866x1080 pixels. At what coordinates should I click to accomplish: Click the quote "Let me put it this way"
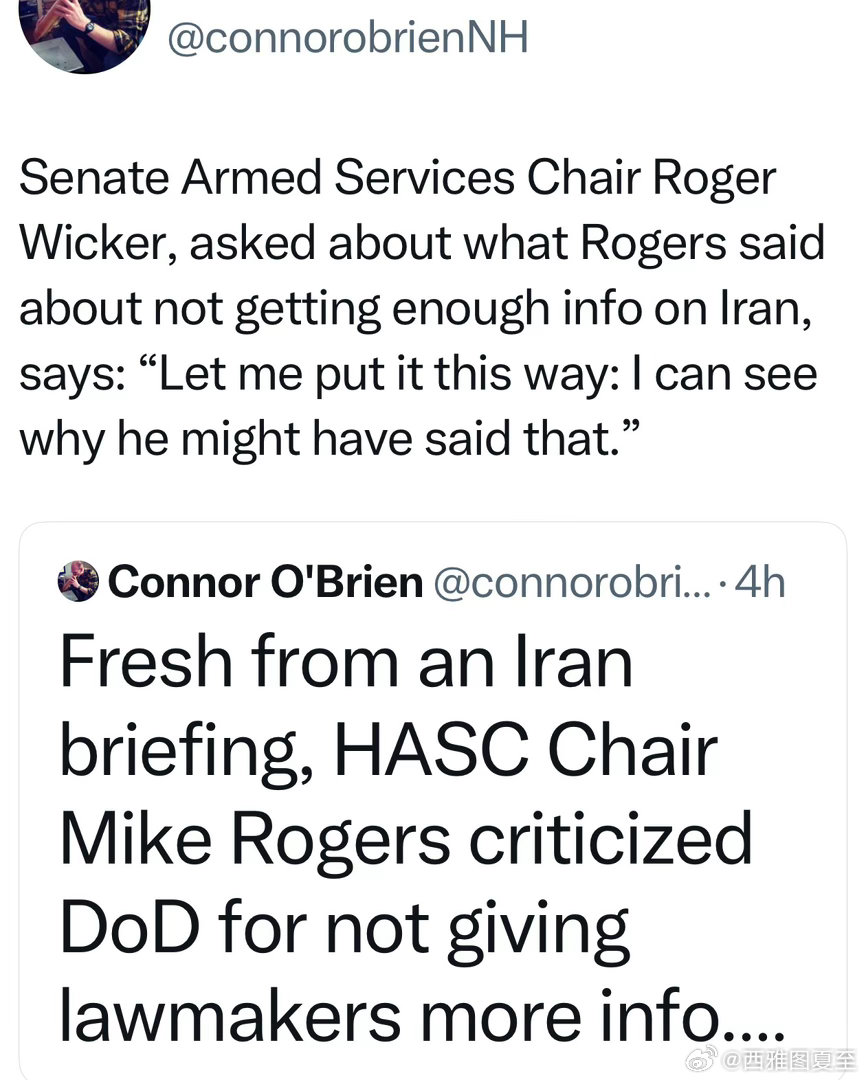370,374
